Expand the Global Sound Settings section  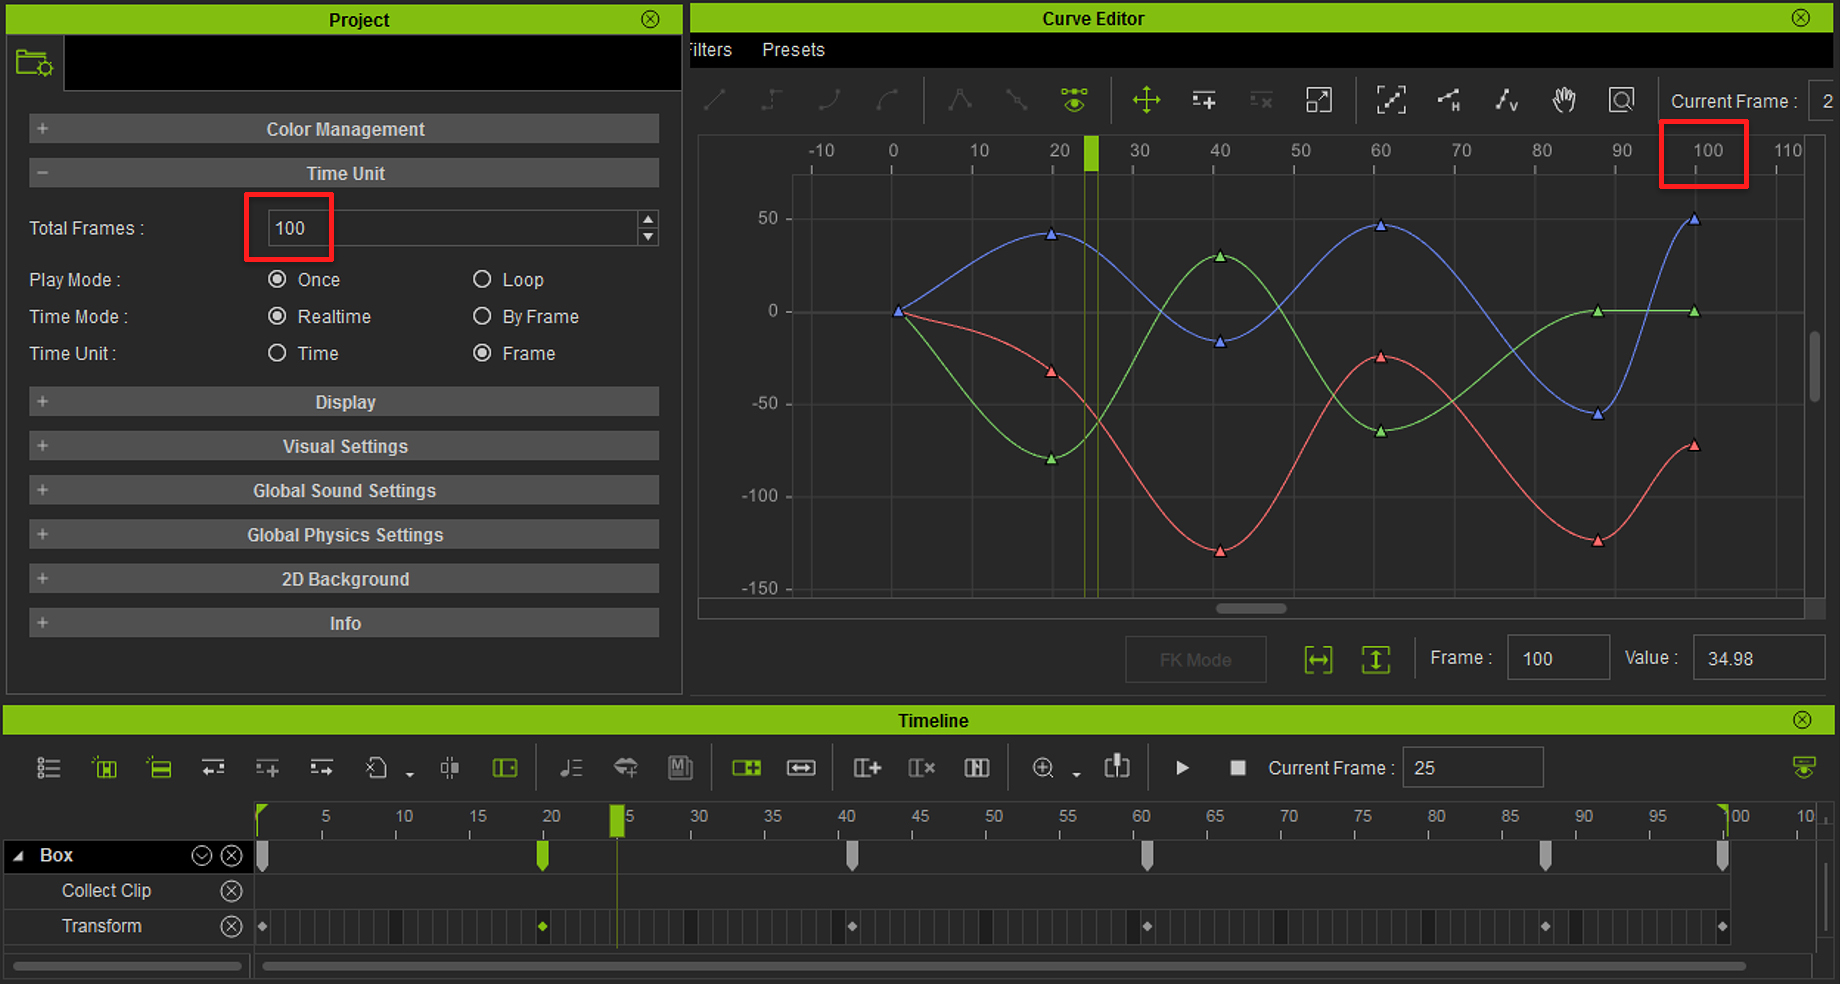[x=344, y=490]
